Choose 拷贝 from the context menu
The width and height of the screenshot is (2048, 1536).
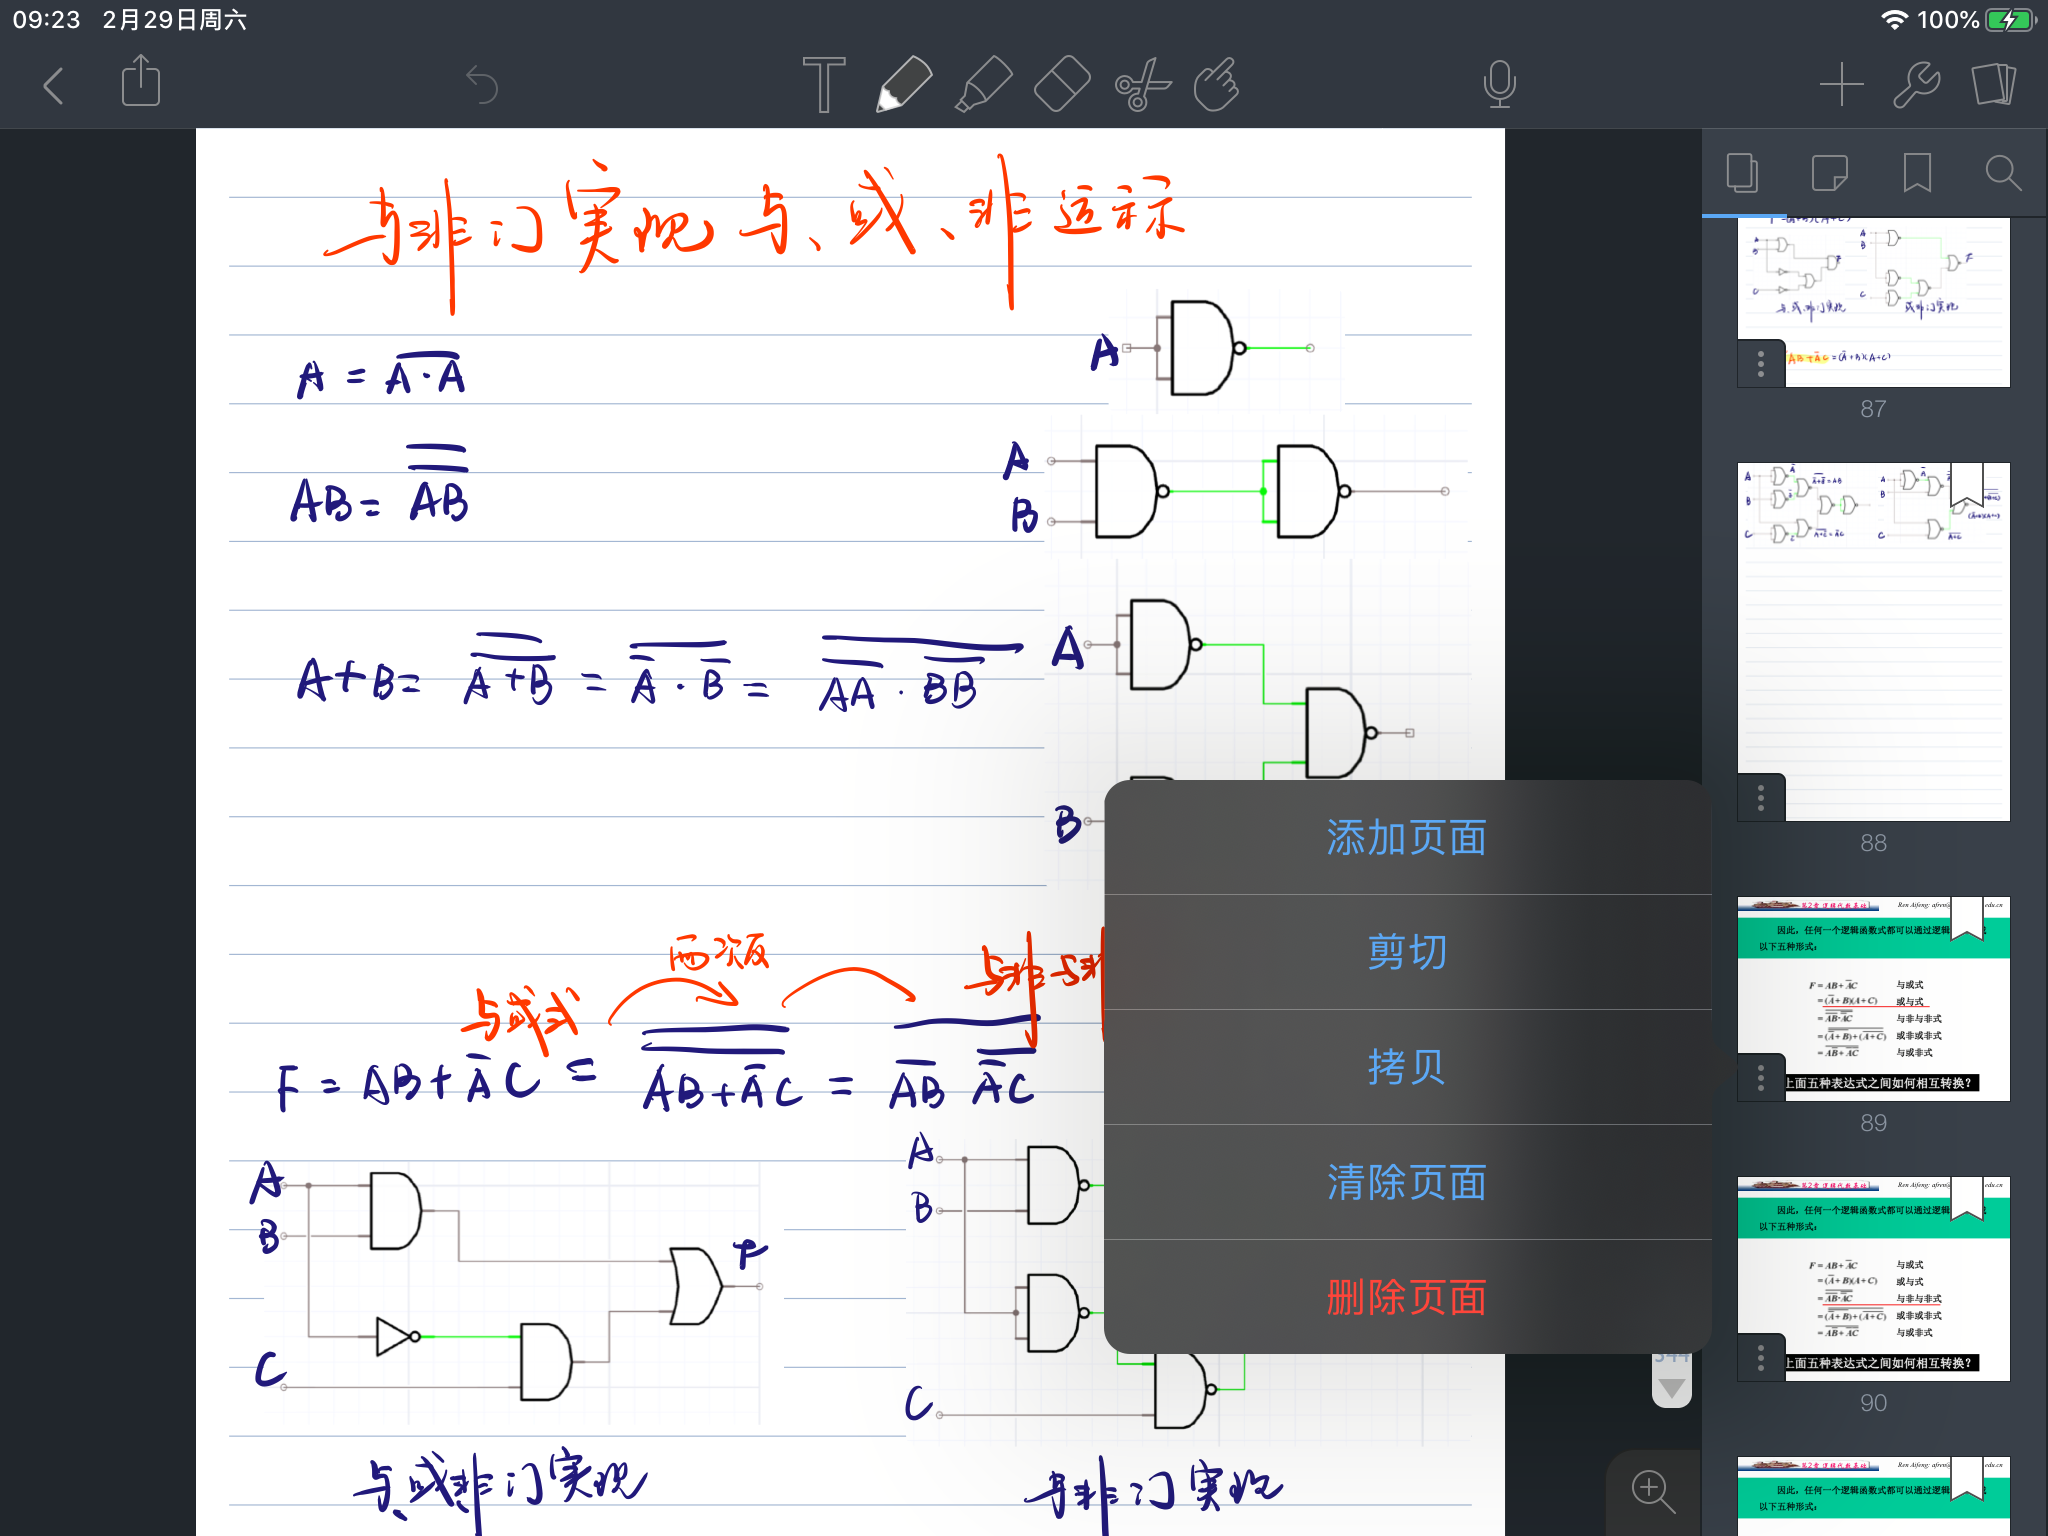(x=1406, y=1067)
